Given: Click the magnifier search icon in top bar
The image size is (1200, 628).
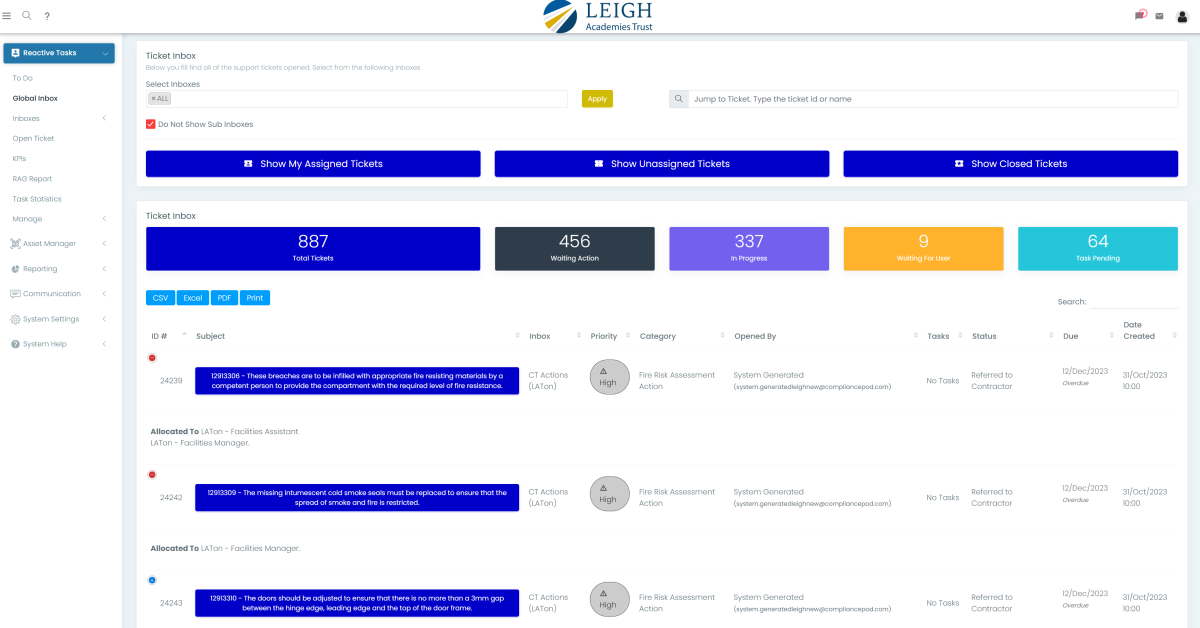Looking at the screenshot, I should pyautogui.click(x=27, y=16).
